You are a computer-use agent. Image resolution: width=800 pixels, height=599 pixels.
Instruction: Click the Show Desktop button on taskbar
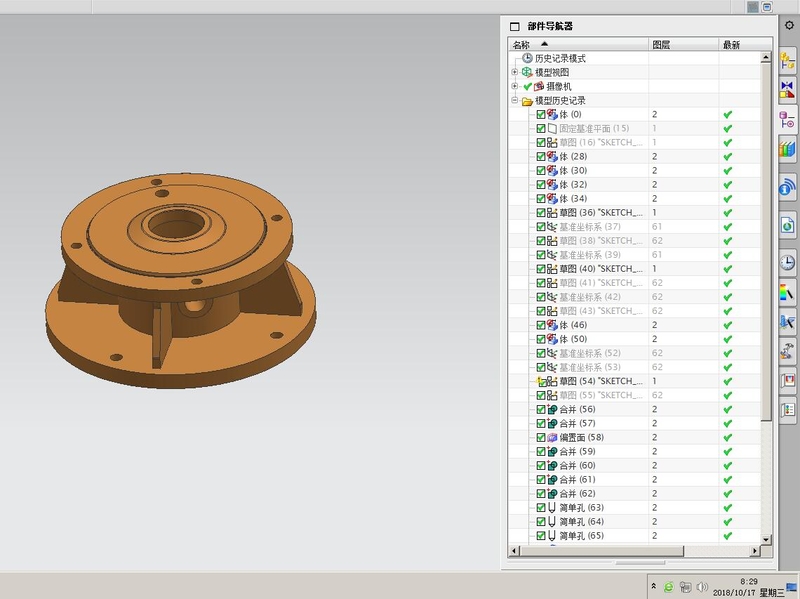[792, 587]
